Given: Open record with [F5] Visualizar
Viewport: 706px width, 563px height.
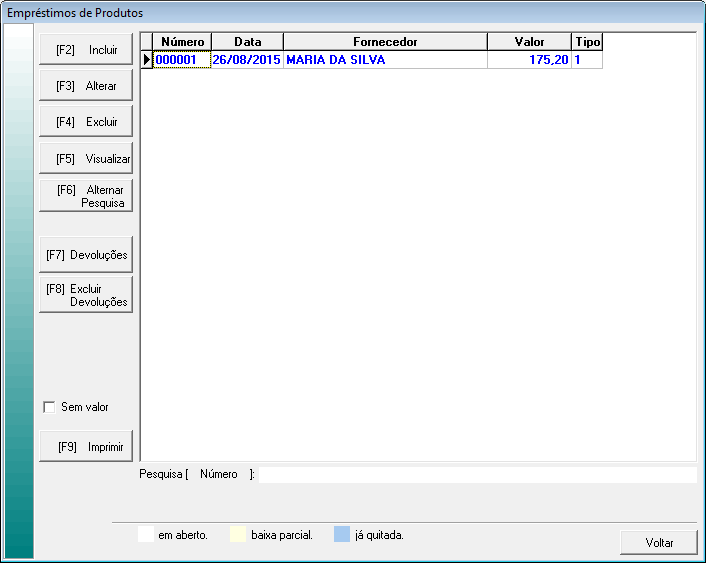Looking at the screenshot, I should pyautogui.click(x=86, y=159).
